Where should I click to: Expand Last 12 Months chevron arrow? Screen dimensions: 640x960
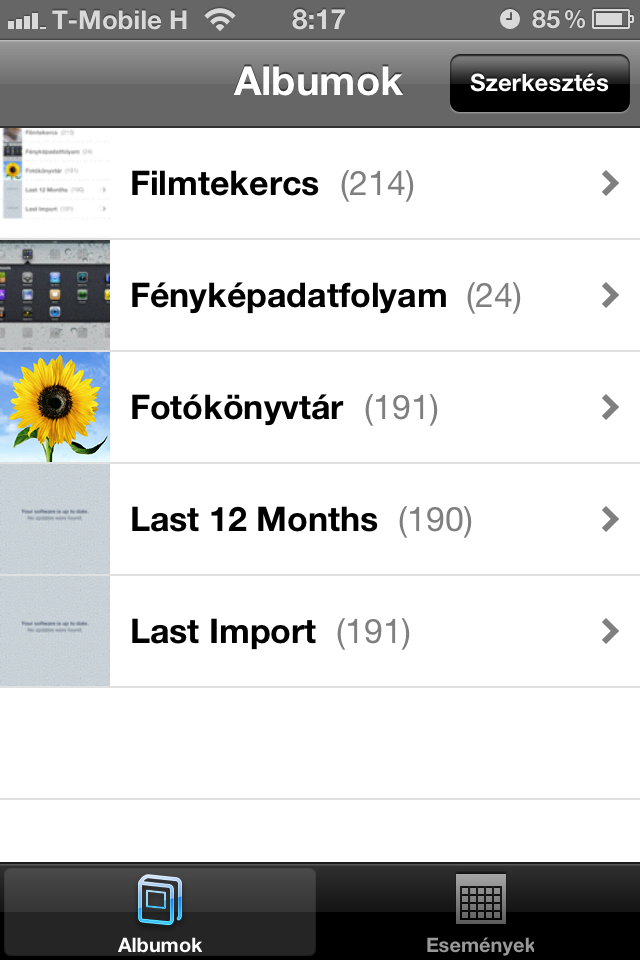(610, 519)
